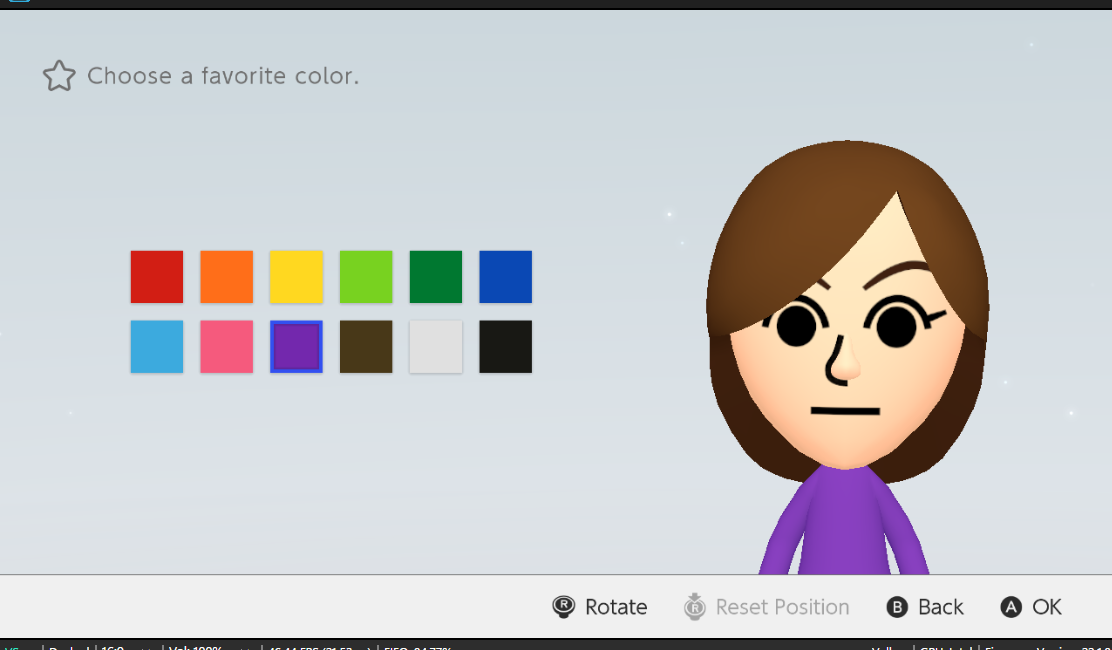Click the grayed-out Reset Position button

pos(766,607)
